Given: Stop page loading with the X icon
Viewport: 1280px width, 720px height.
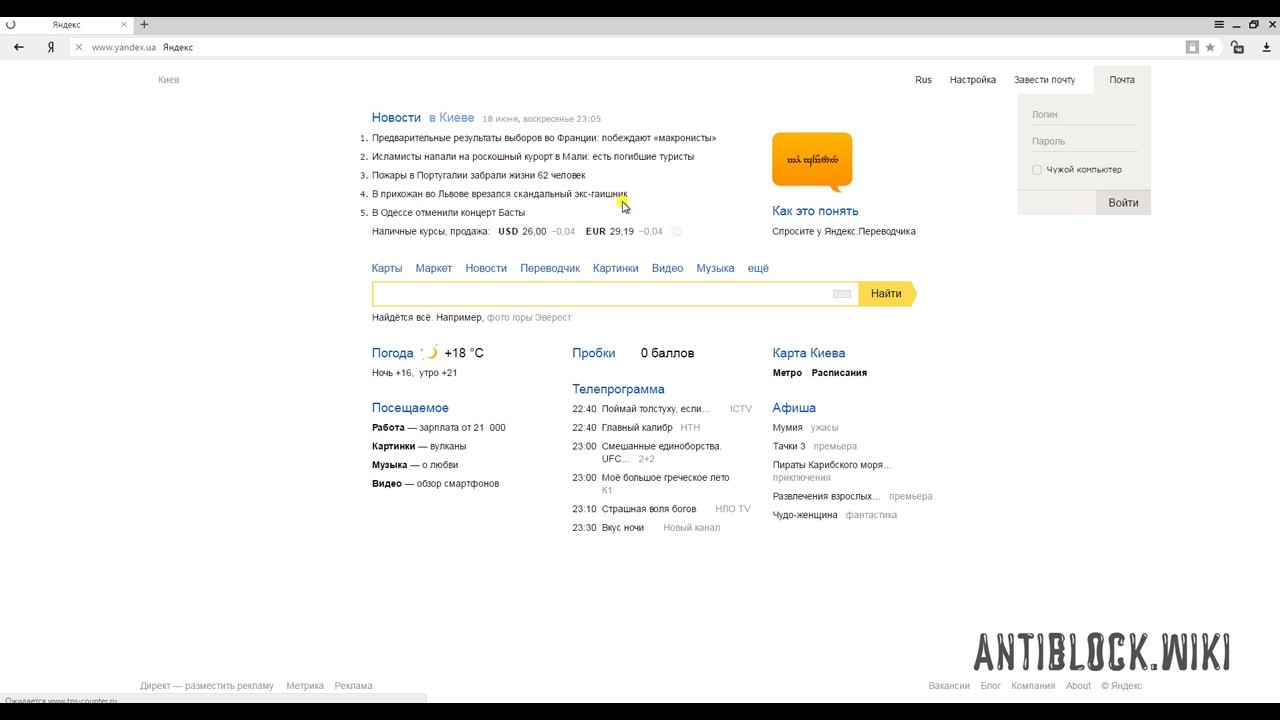Looking at the screenshot, I should click(x=78, y=47).
